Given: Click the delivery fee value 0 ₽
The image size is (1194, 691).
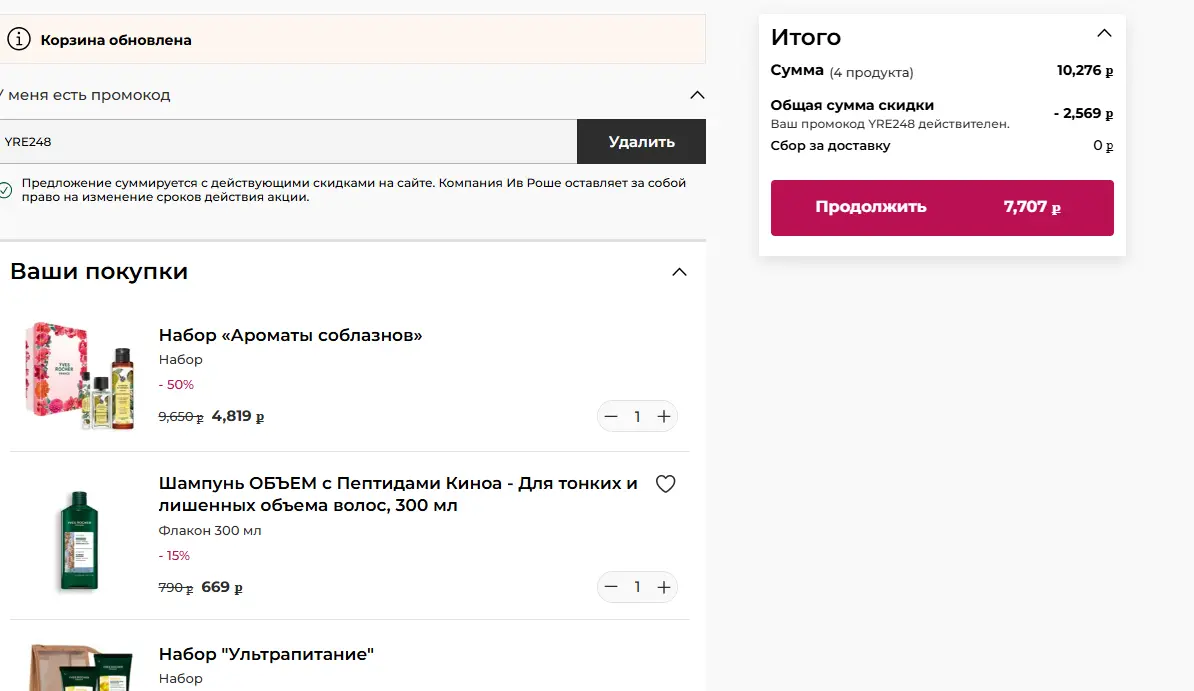Looking at the screenshot, I should tap(1103, 146).
